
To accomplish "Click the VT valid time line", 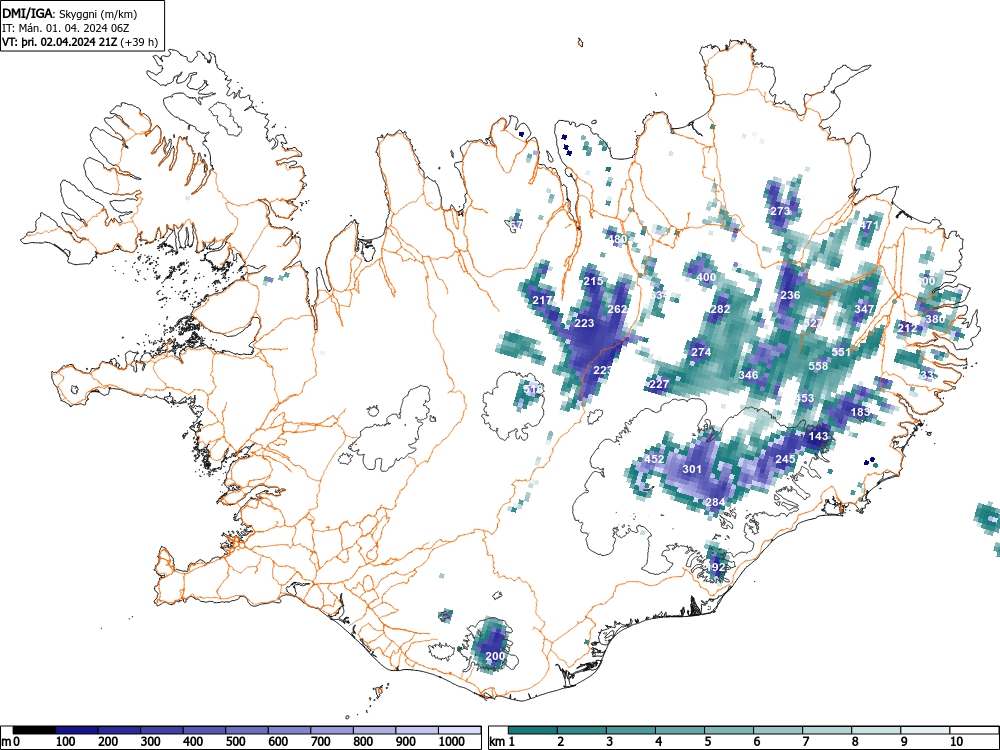I will (x=80, y=42).
